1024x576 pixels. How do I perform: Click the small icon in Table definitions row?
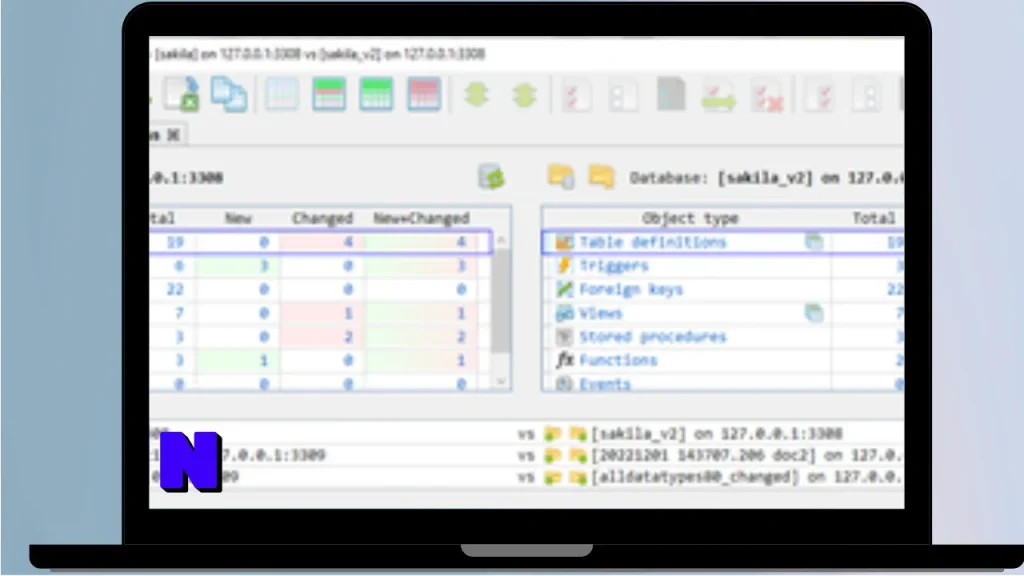814,242
